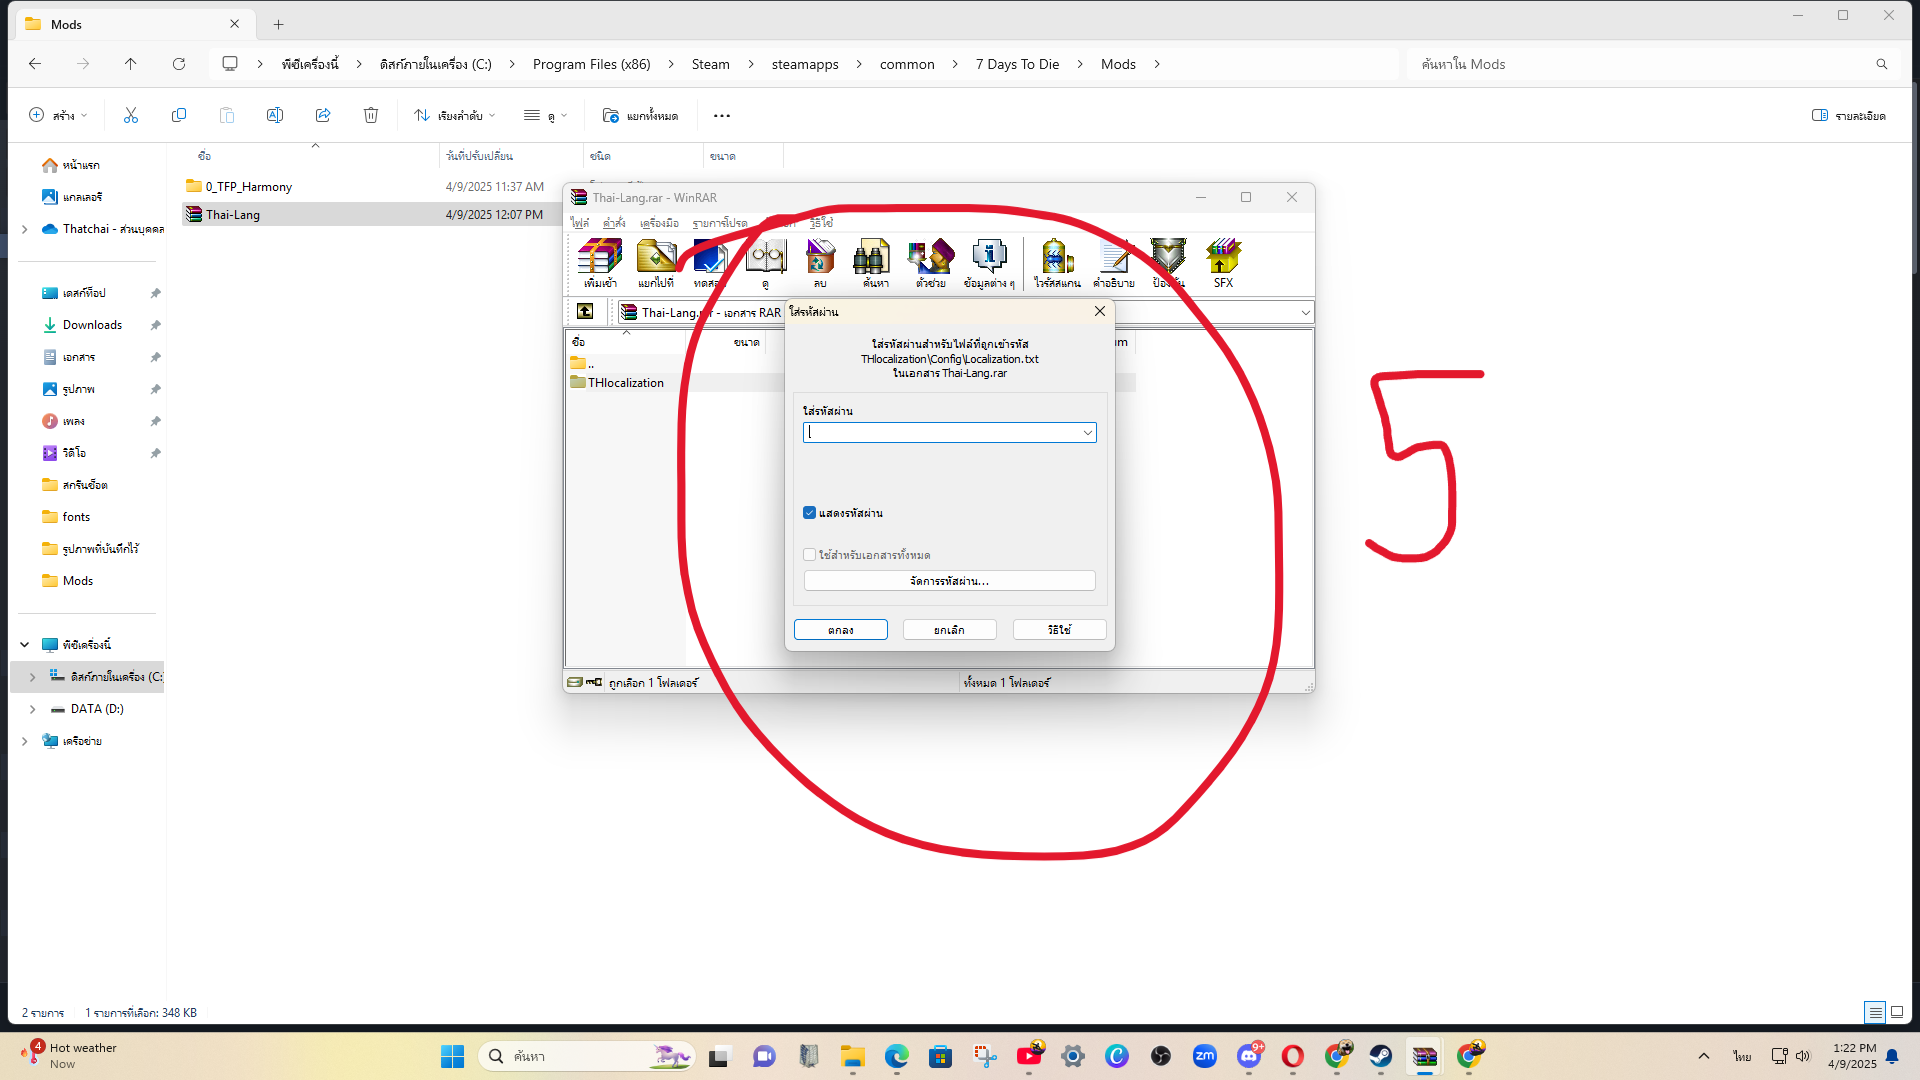The height and width of the screenshot is (1080, 1920).
Task: Open WinRAR's File (ไฟล์) menu
Action: pyautogui.click(x=580, y=223)
